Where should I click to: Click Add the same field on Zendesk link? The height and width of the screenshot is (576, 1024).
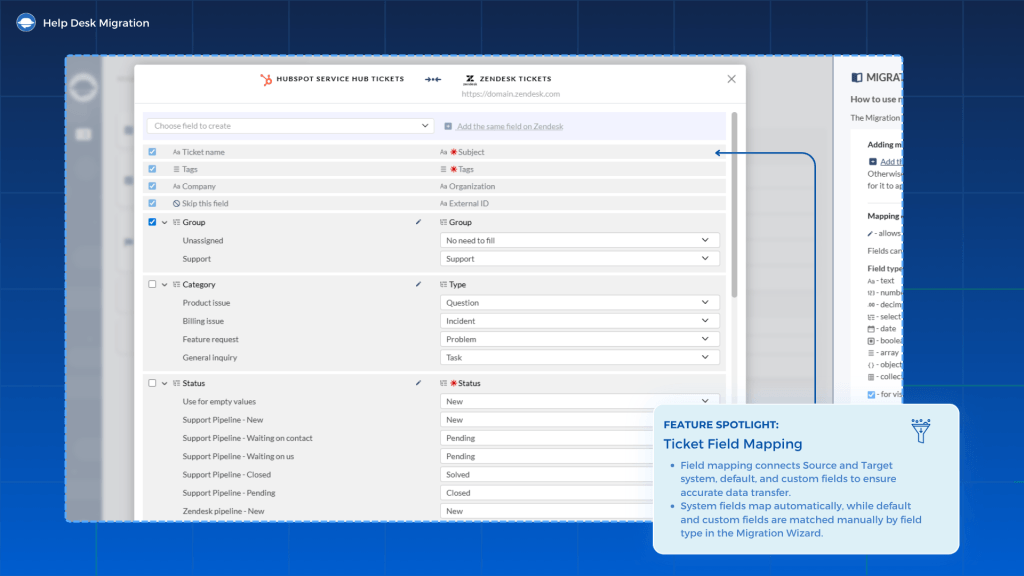click(510, 126)
